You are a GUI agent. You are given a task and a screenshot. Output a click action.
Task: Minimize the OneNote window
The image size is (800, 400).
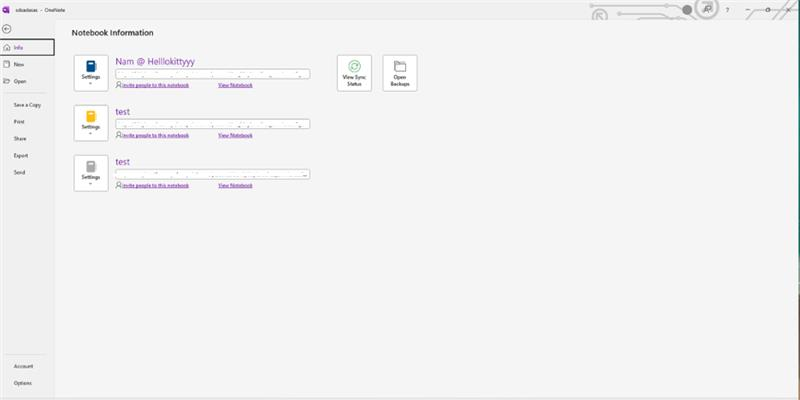(x=748, y=10)
